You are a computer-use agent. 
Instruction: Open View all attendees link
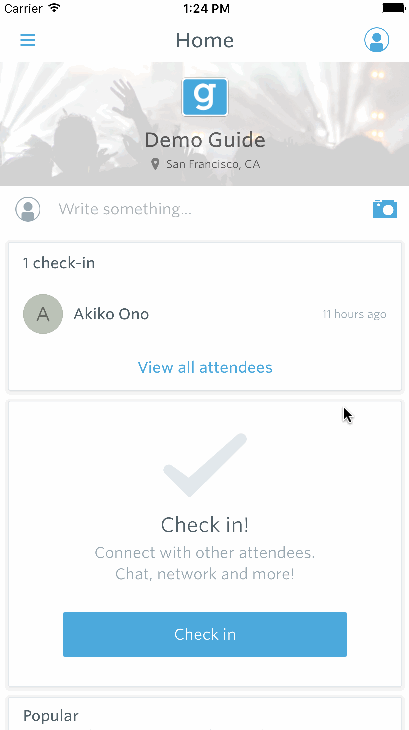pyautogui.click(x=205, y=367)
